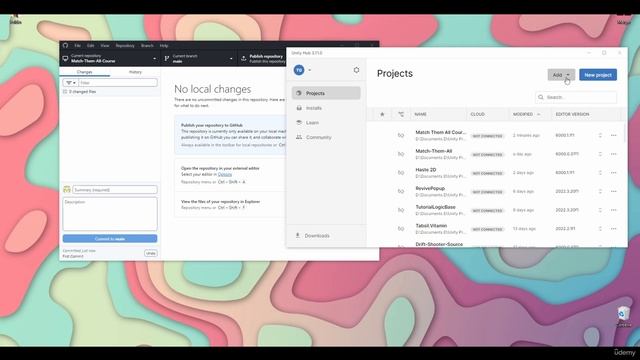Focus the commit Description box

click(x=110, y=214)
